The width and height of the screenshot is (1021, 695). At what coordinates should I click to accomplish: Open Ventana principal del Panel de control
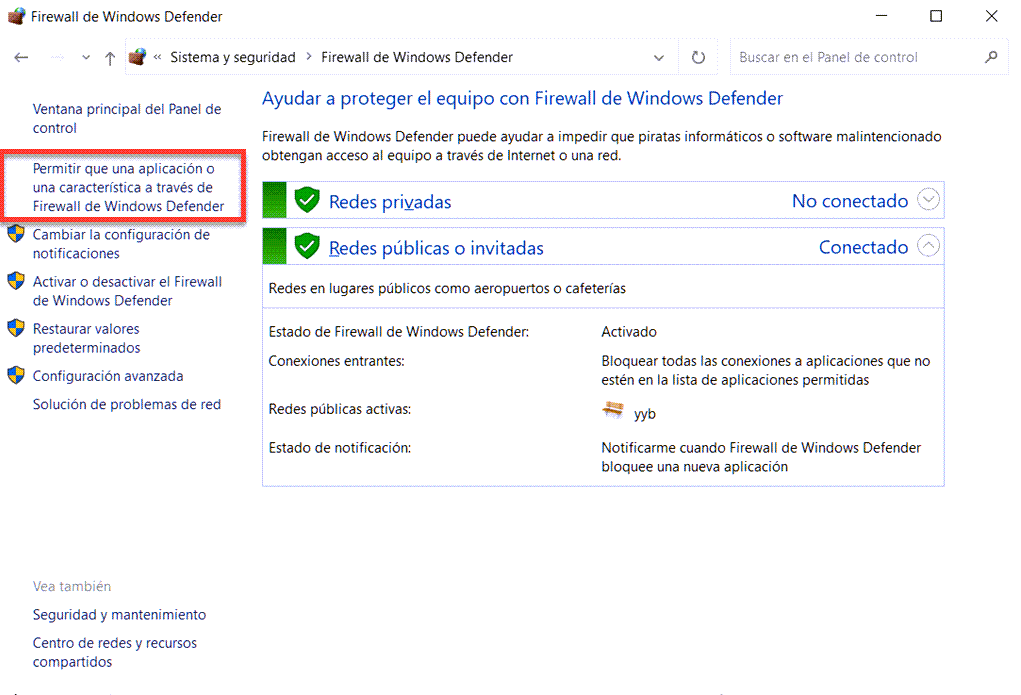pyautogui.click(x=127, y=119)
